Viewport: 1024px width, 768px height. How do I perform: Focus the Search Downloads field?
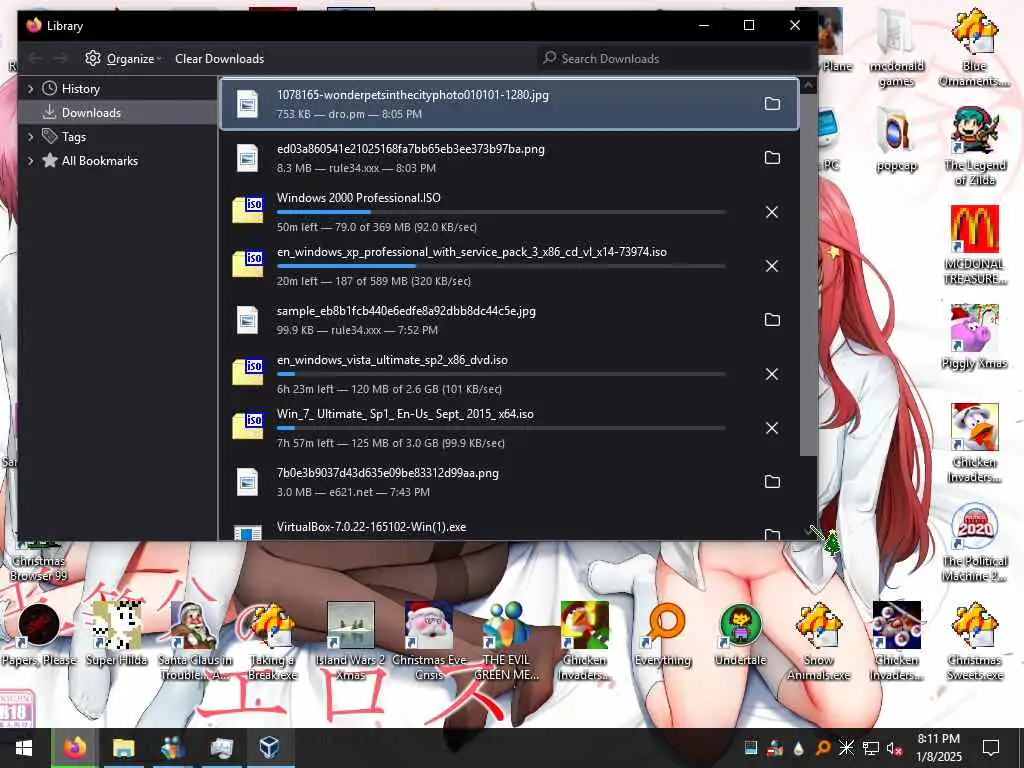click(x=673, y=59)
